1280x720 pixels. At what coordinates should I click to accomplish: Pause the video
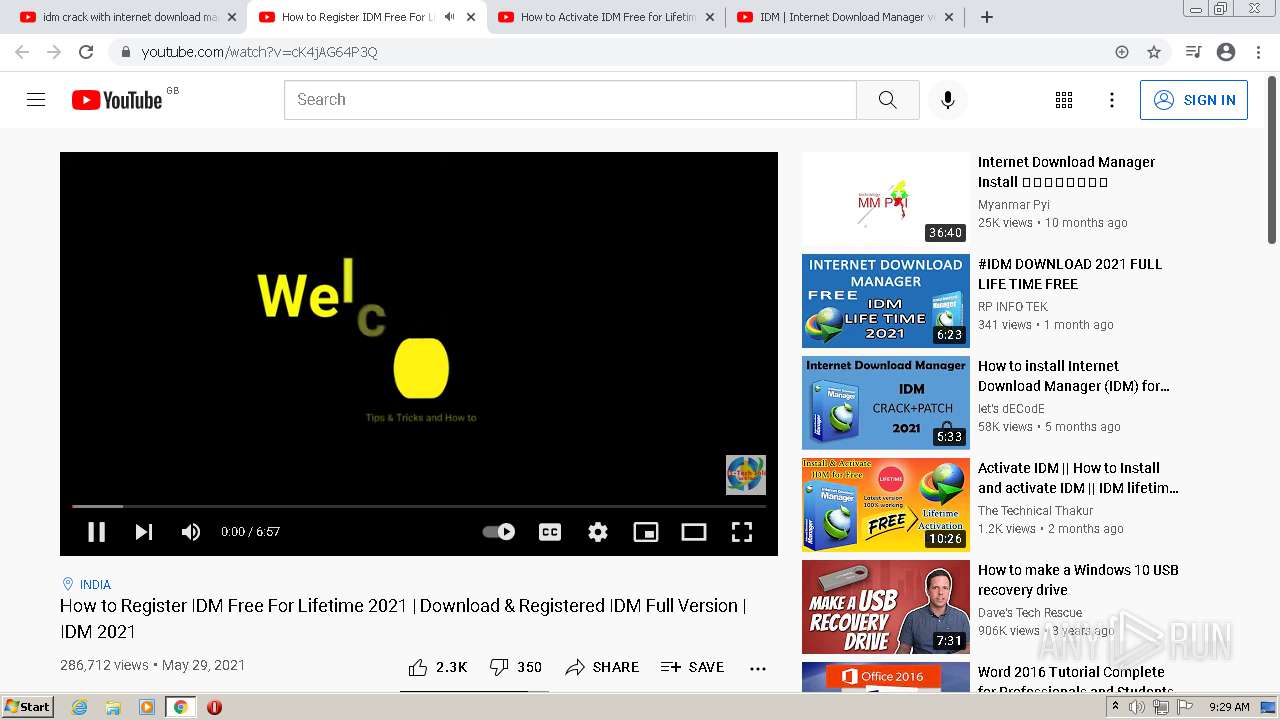click(x=96, y=532)
